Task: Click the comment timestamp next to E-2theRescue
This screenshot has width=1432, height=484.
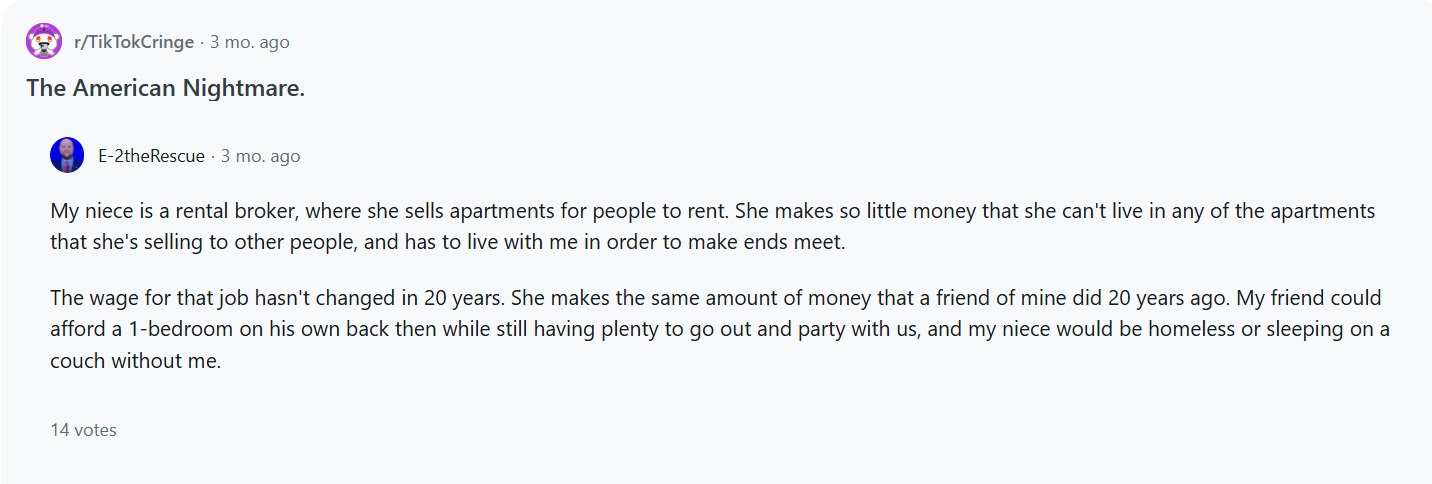Action: pos(260,156)
